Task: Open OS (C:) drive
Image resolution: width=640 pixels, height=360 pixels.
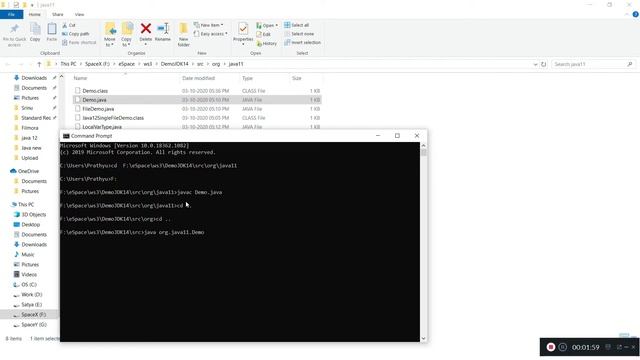Action: tap(29, 284)
